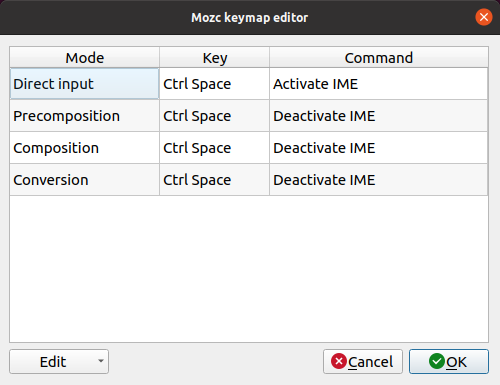Screen dimensions: 500x385
Task: Sort by the Command column header
Action: tap(379, 57)
